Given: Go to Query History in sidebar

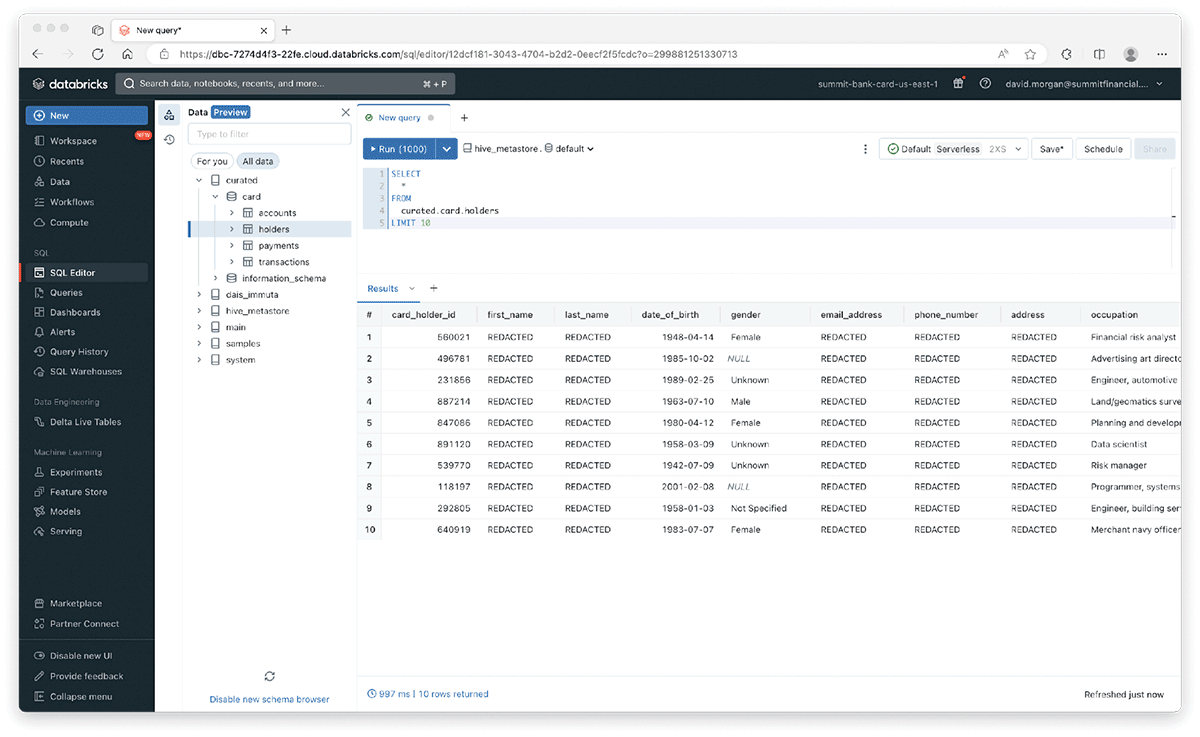Looking at the screenshot, I should pyautogui.click(x=79, y=352).
